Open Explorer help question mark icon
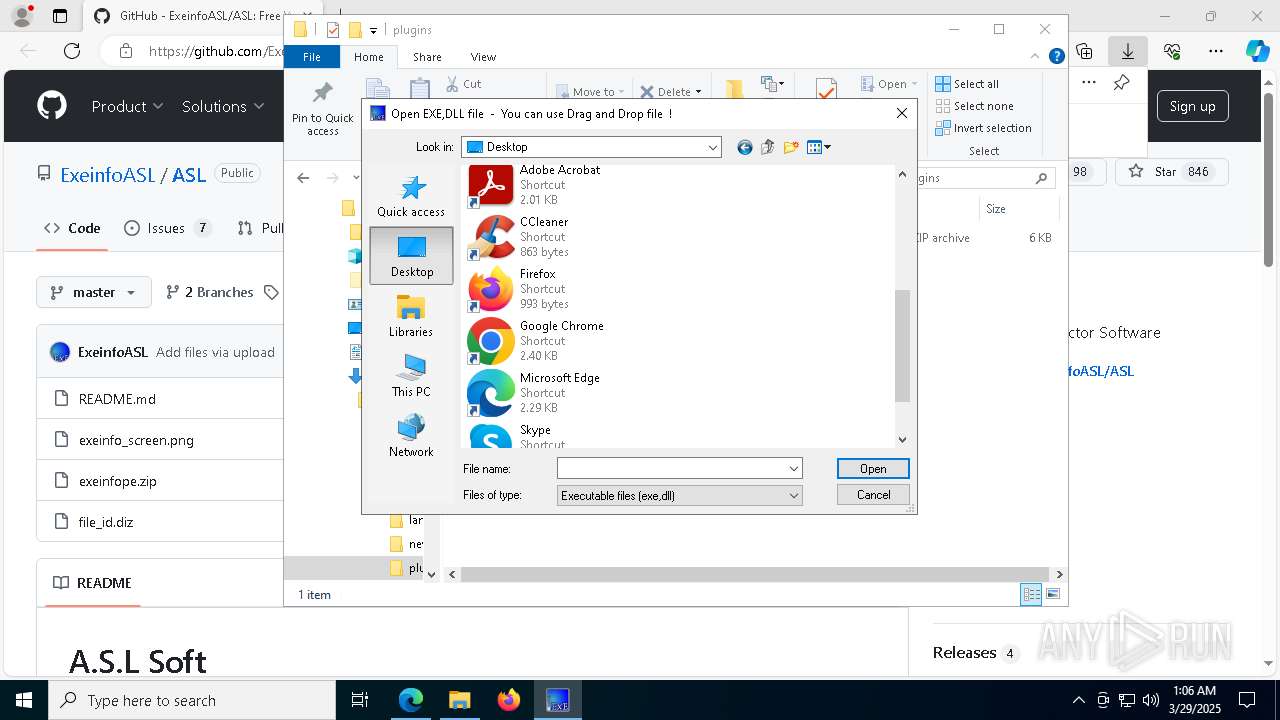Screen dimensions: 1280x720 [1056, 57]
